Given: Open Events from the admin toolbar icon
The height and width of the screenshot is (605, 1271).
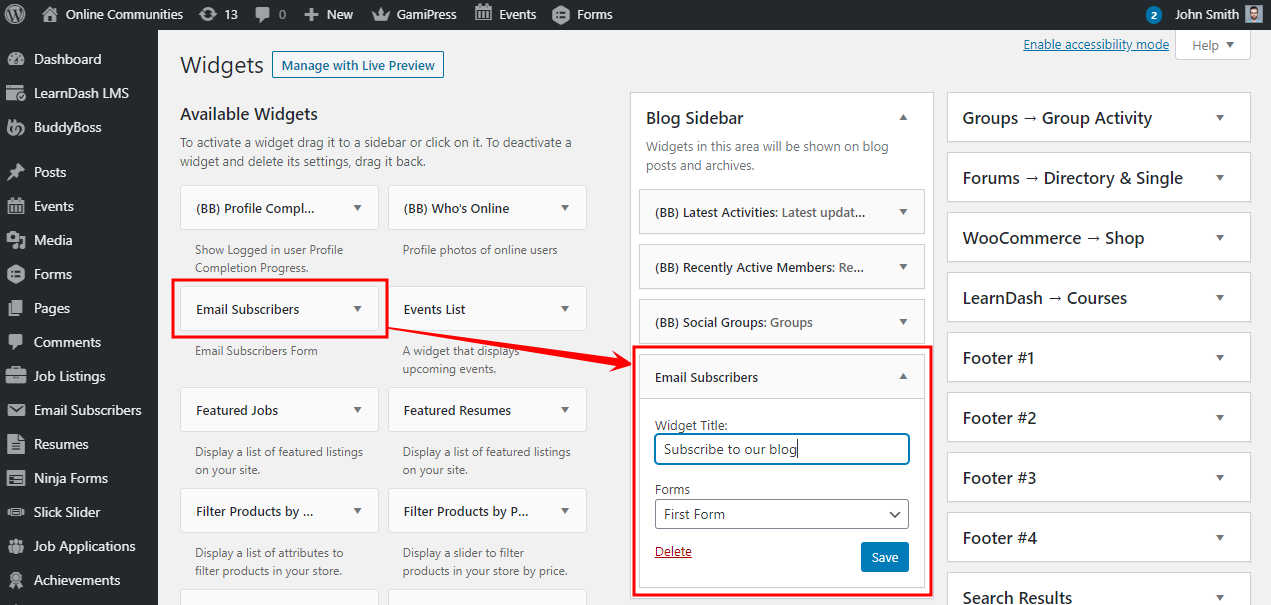Looking at the screenshot, I should [x=483, y=14].
